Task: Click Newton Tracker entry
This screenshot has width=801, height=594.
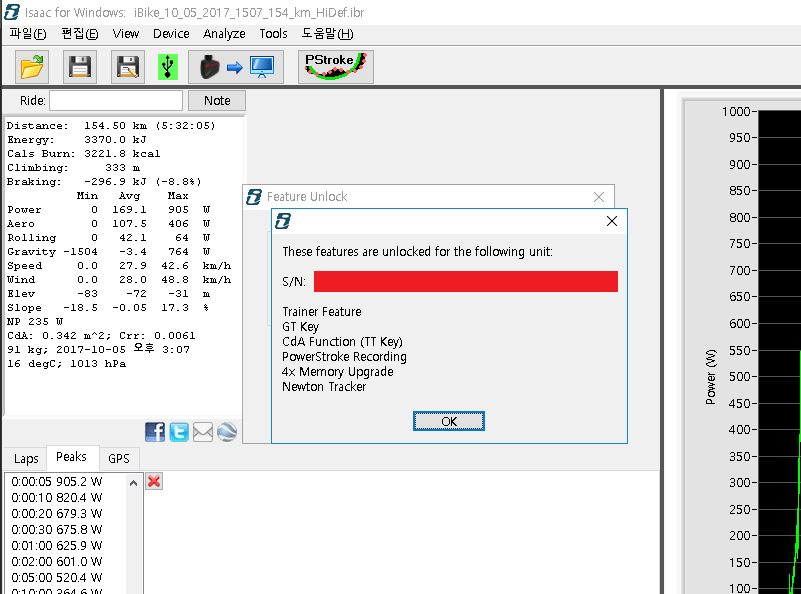Action: (x=324, y=387)
